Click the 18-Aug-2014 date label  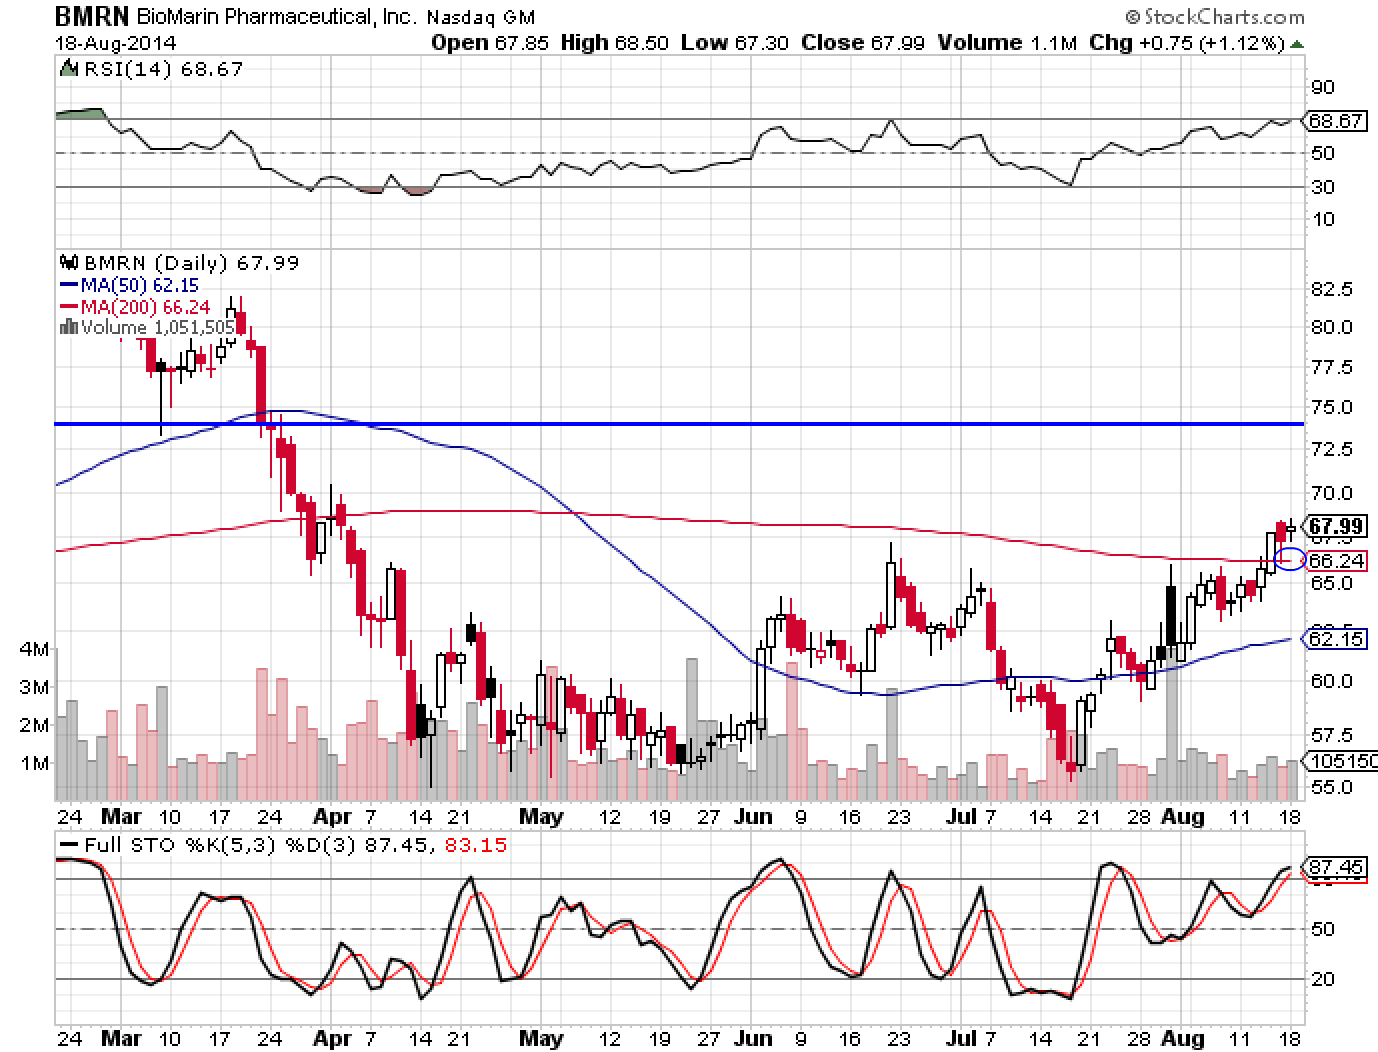tap(117, 43)
